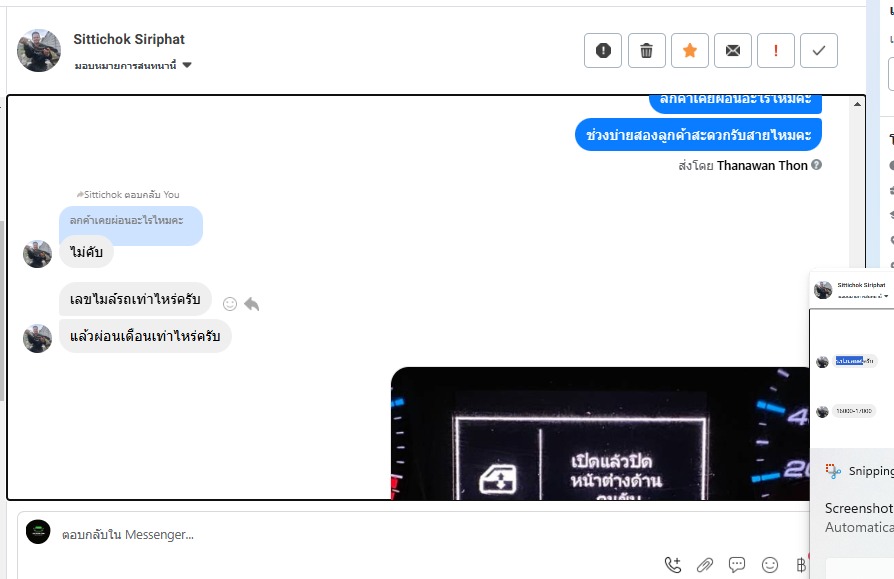Flag conversation with red exclamation priority icon
This screenshot has height=579, width=894.
775,51
